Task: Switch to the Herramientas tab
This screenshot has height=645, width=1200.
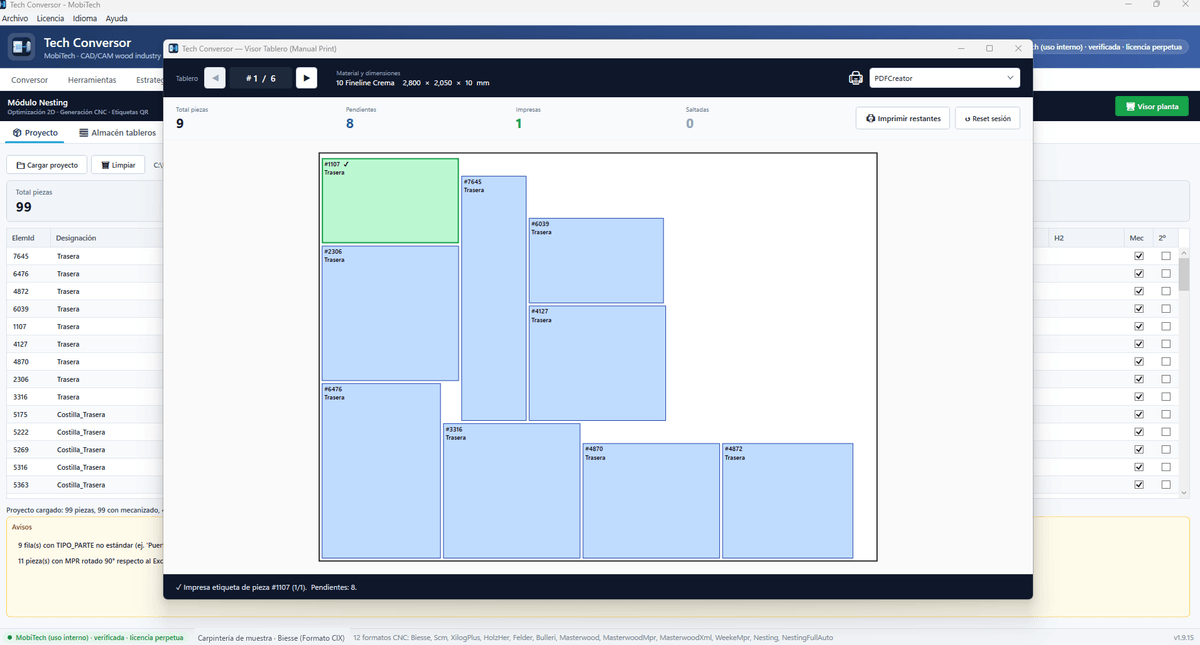Action: coord(92,80)
